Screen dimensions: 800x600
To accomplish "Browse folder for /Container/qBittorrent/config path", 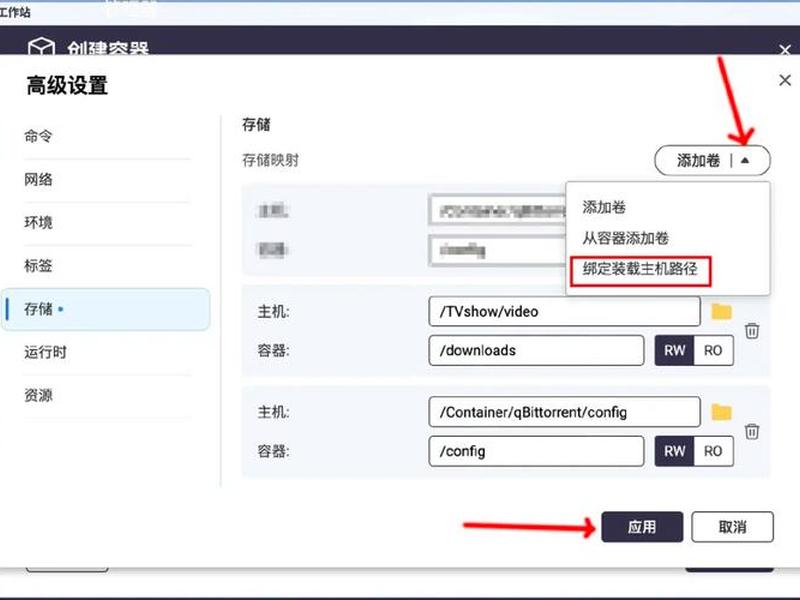I will coord(721,412).
